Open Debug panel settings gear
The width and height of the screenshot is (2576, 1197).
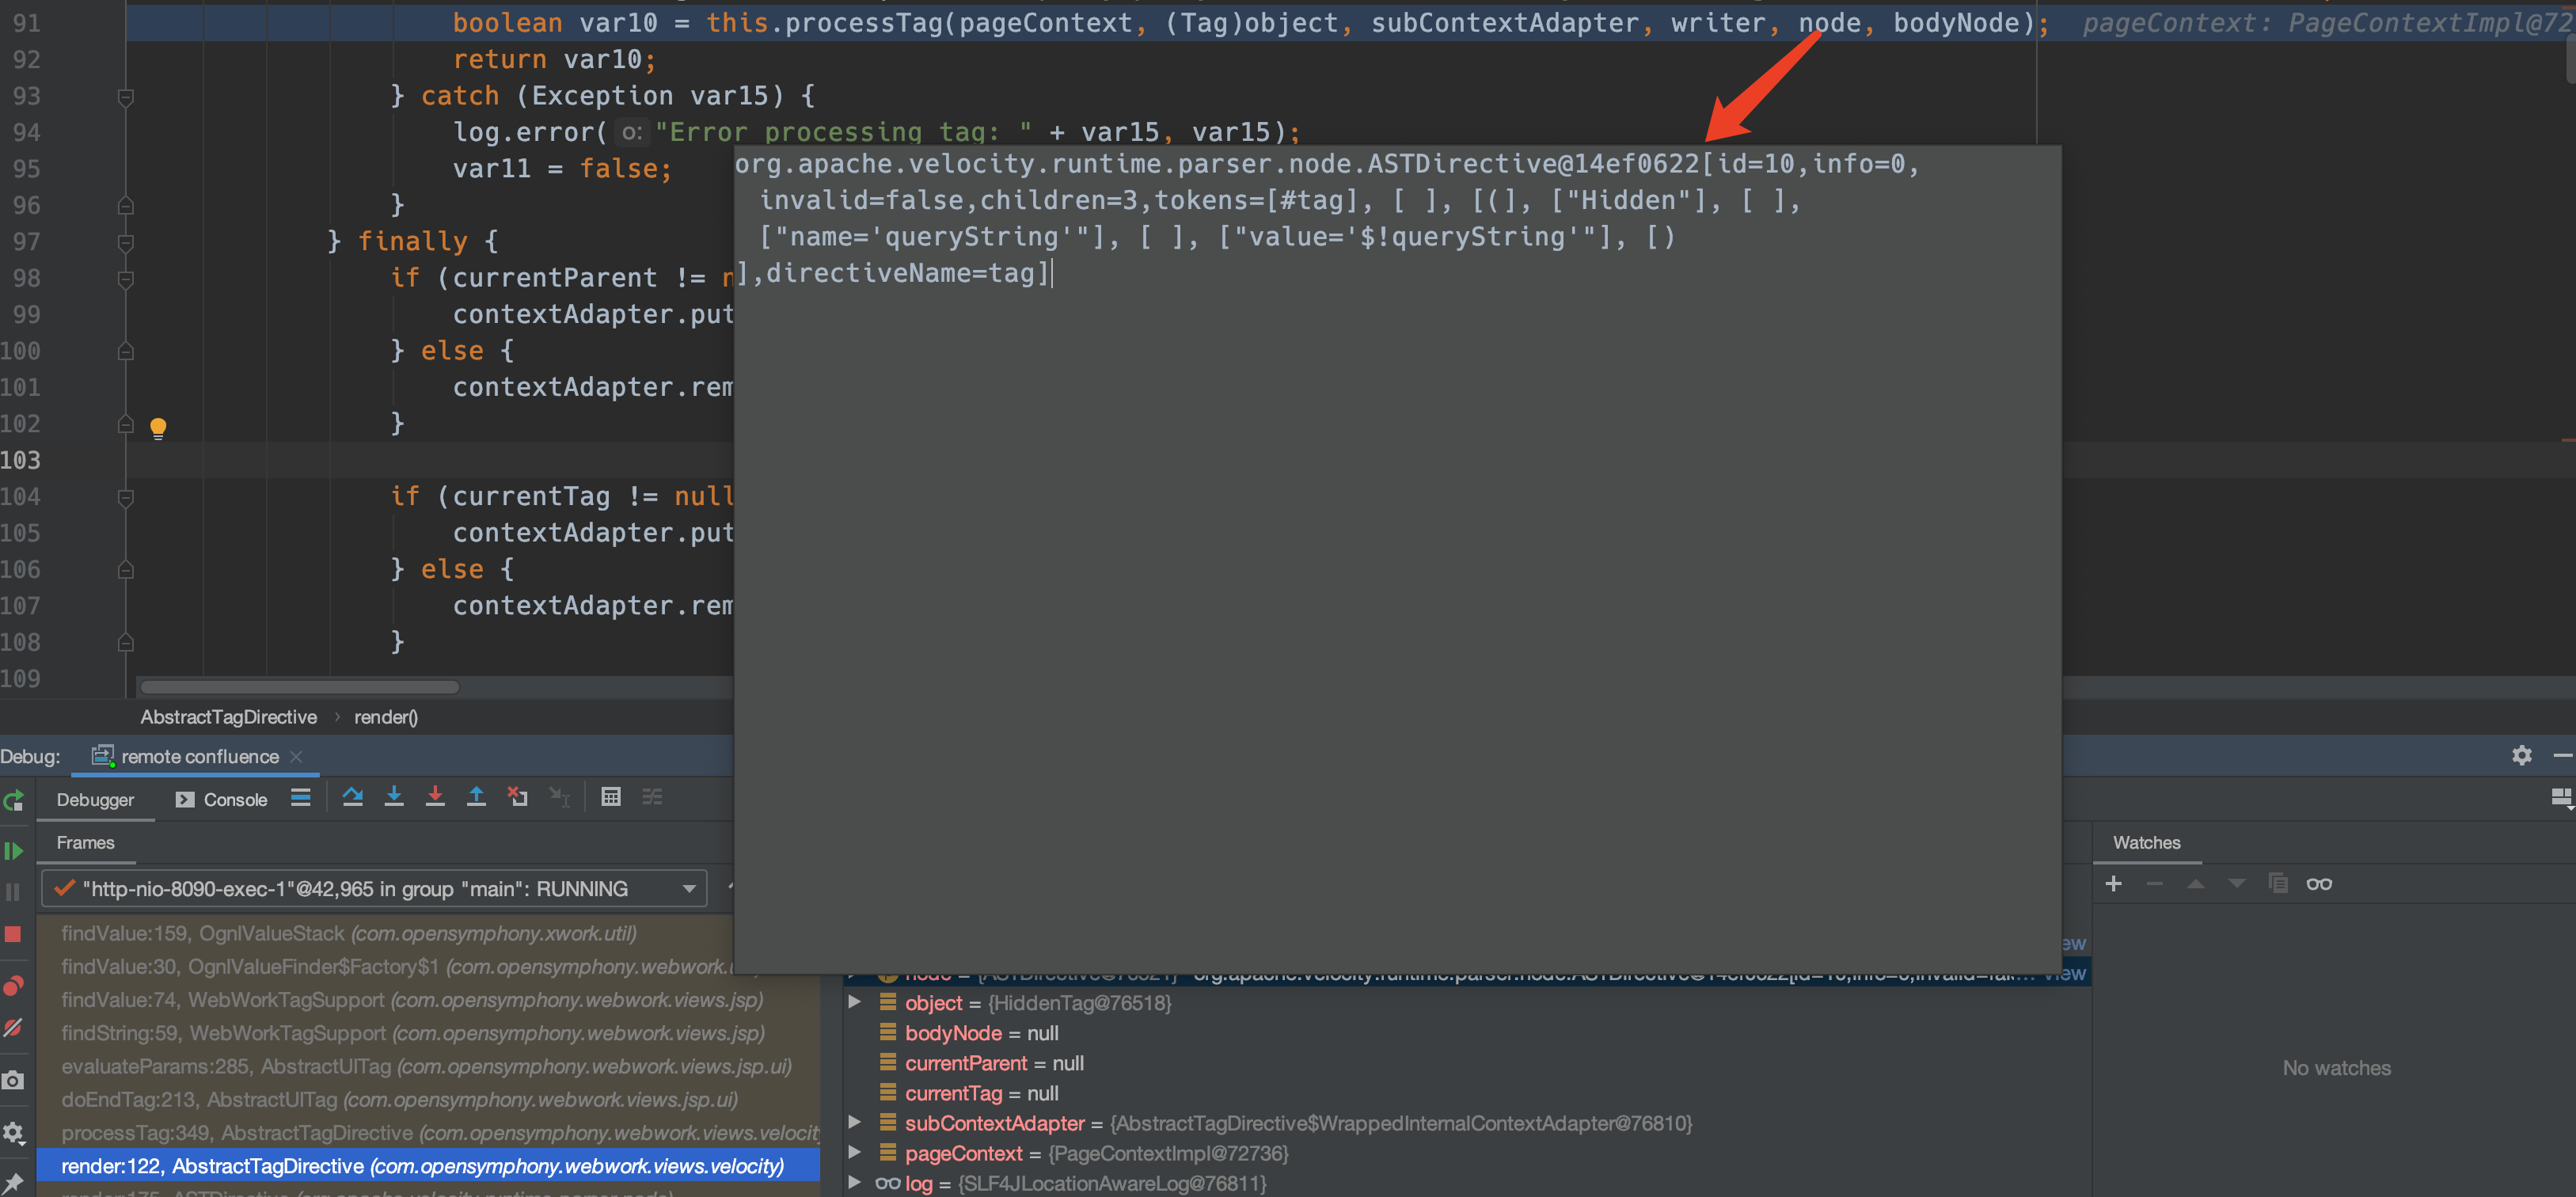2522,756
